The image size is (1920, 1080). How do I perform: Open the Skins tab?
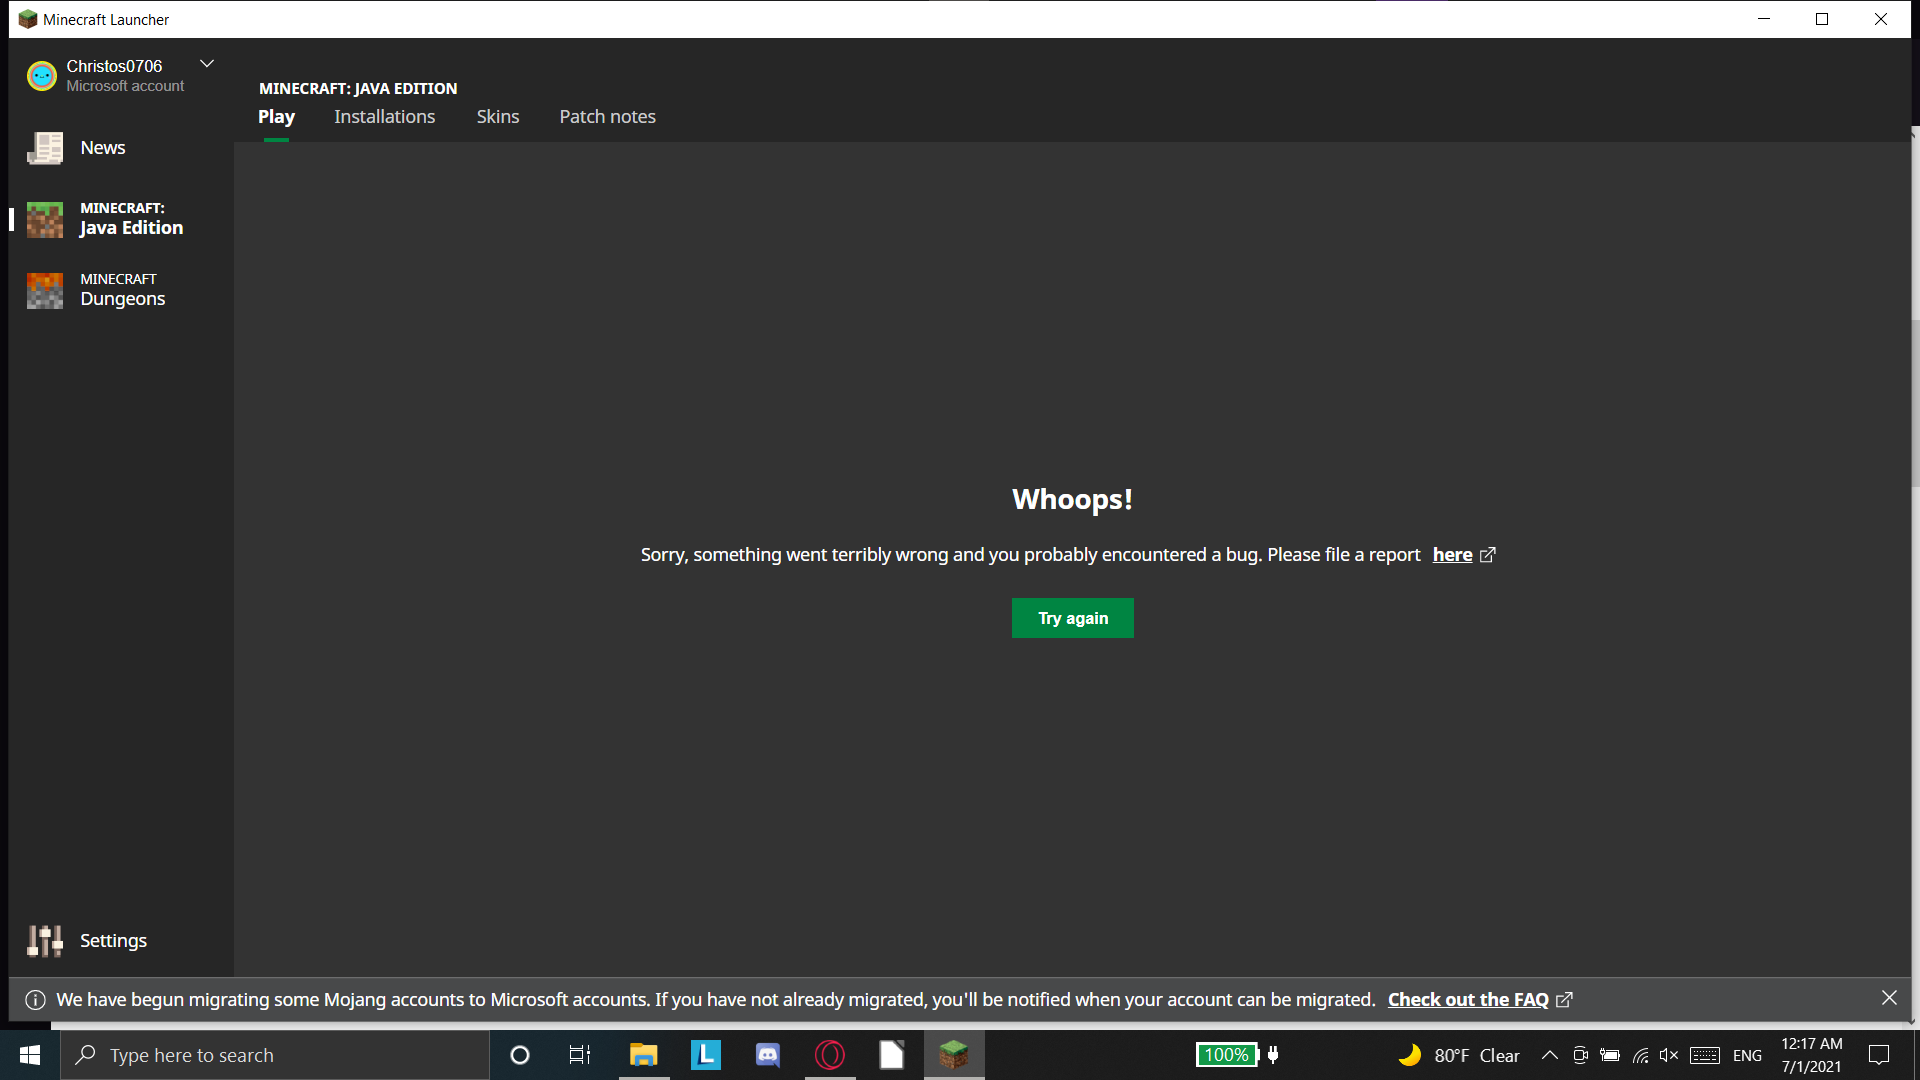[x=497, y=117]
